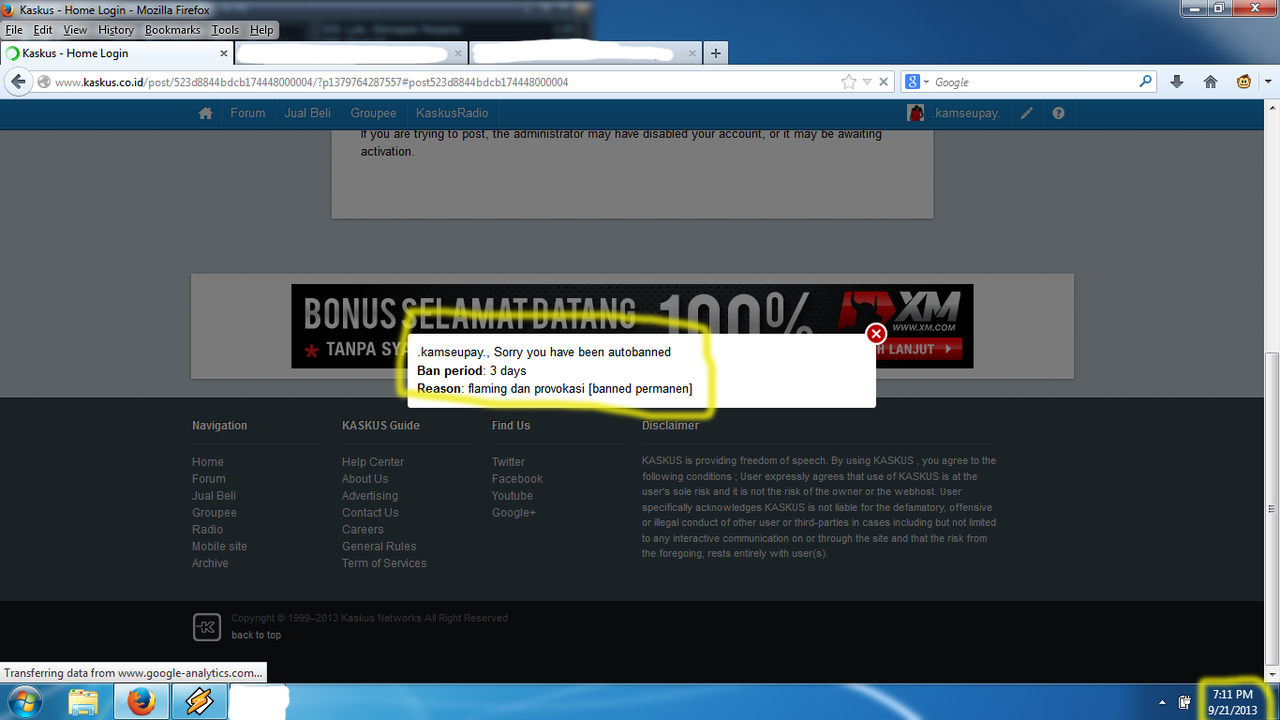
Task: Open the Tools menu
Action: 225,30
